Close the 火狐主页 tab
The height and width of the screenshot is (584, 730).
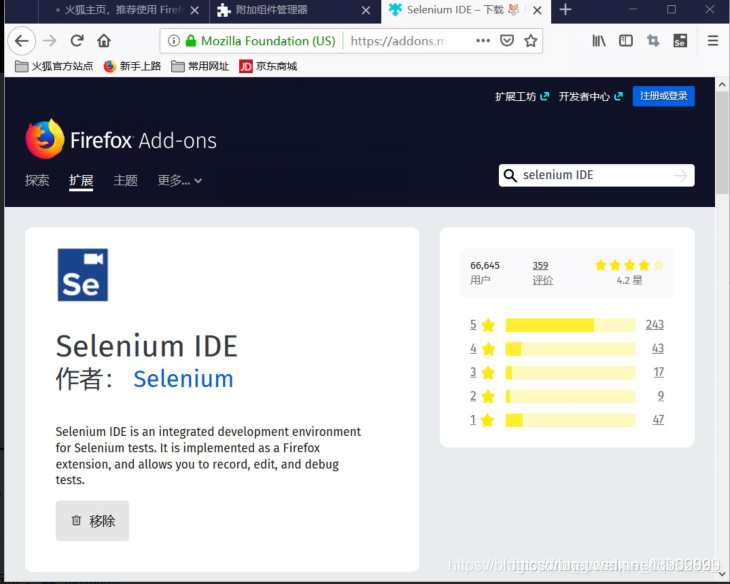point(195,10)
